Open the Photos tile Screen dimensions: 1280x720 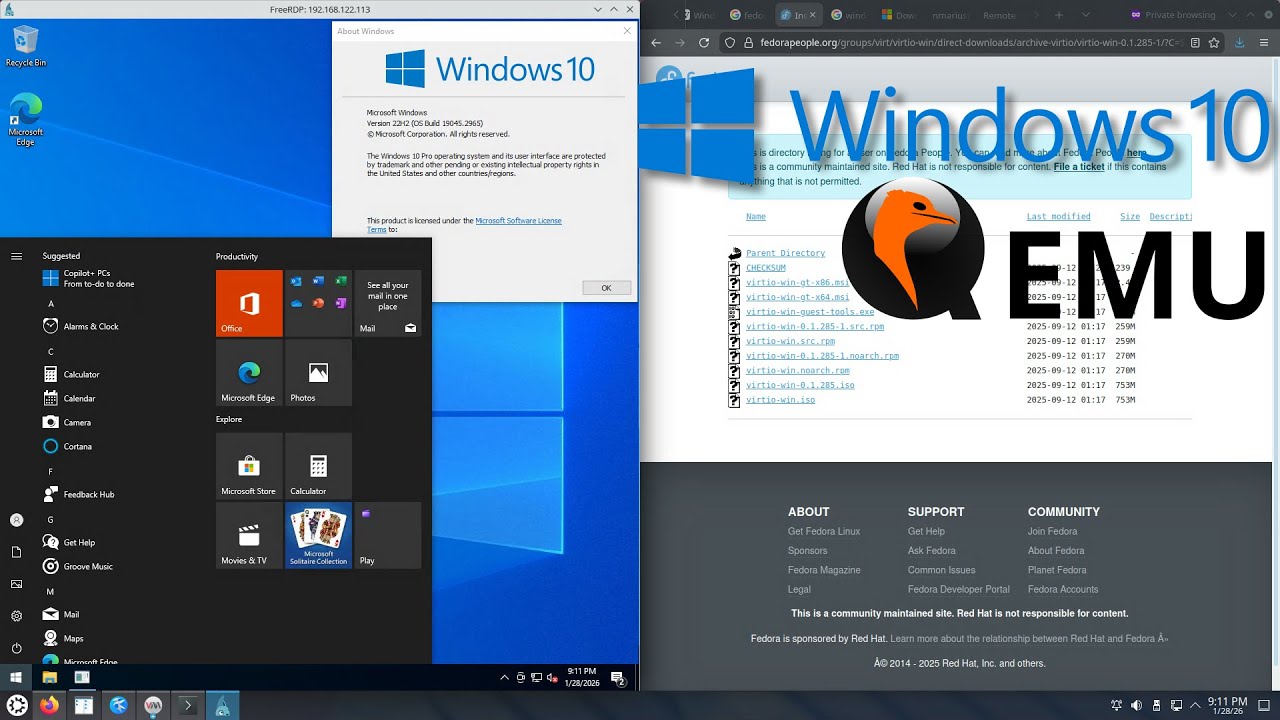pyautogui.click(x=318, y=373)
